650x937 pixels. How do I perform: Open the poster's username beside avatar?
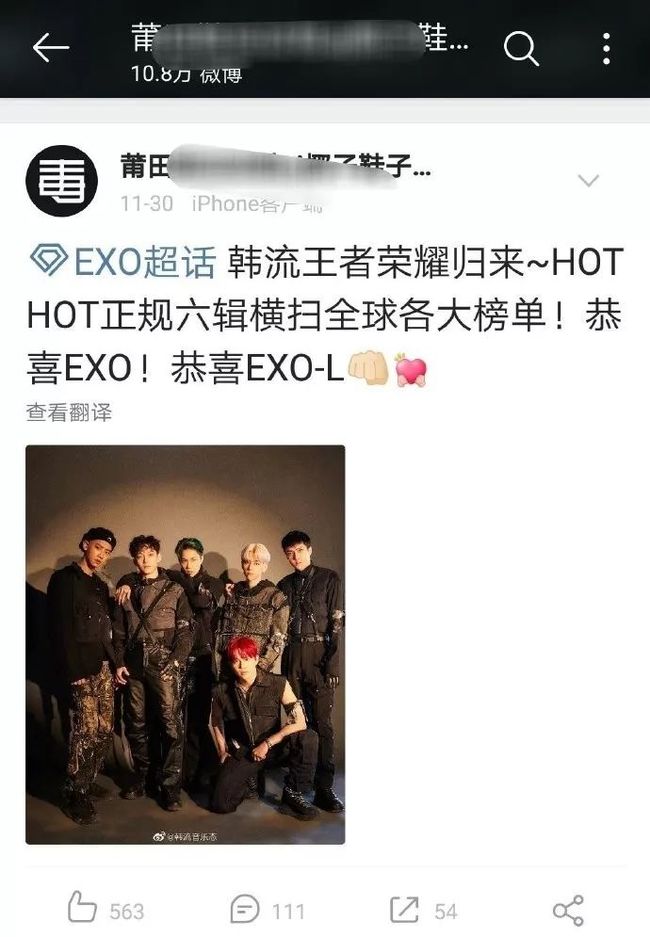click(x=275, y=166)
